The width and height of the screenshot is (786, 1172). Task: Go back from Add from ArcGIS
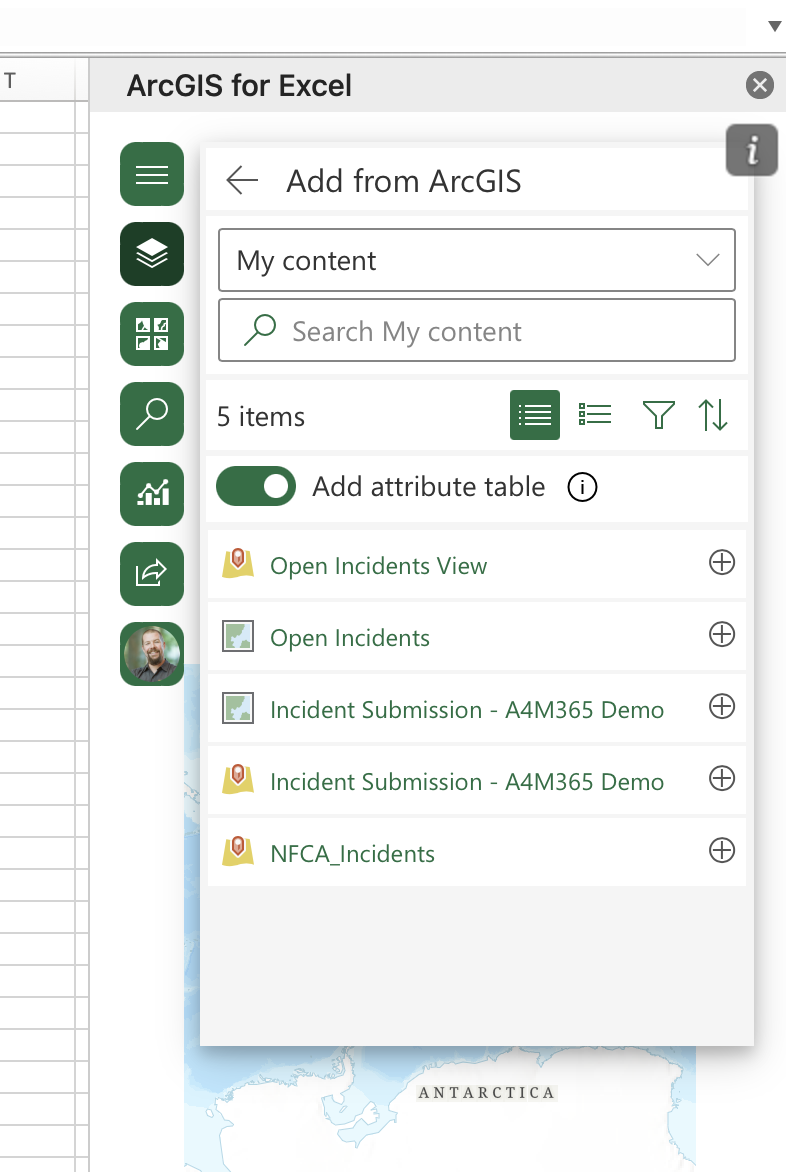pyautogui.click(x=242, y=181)
